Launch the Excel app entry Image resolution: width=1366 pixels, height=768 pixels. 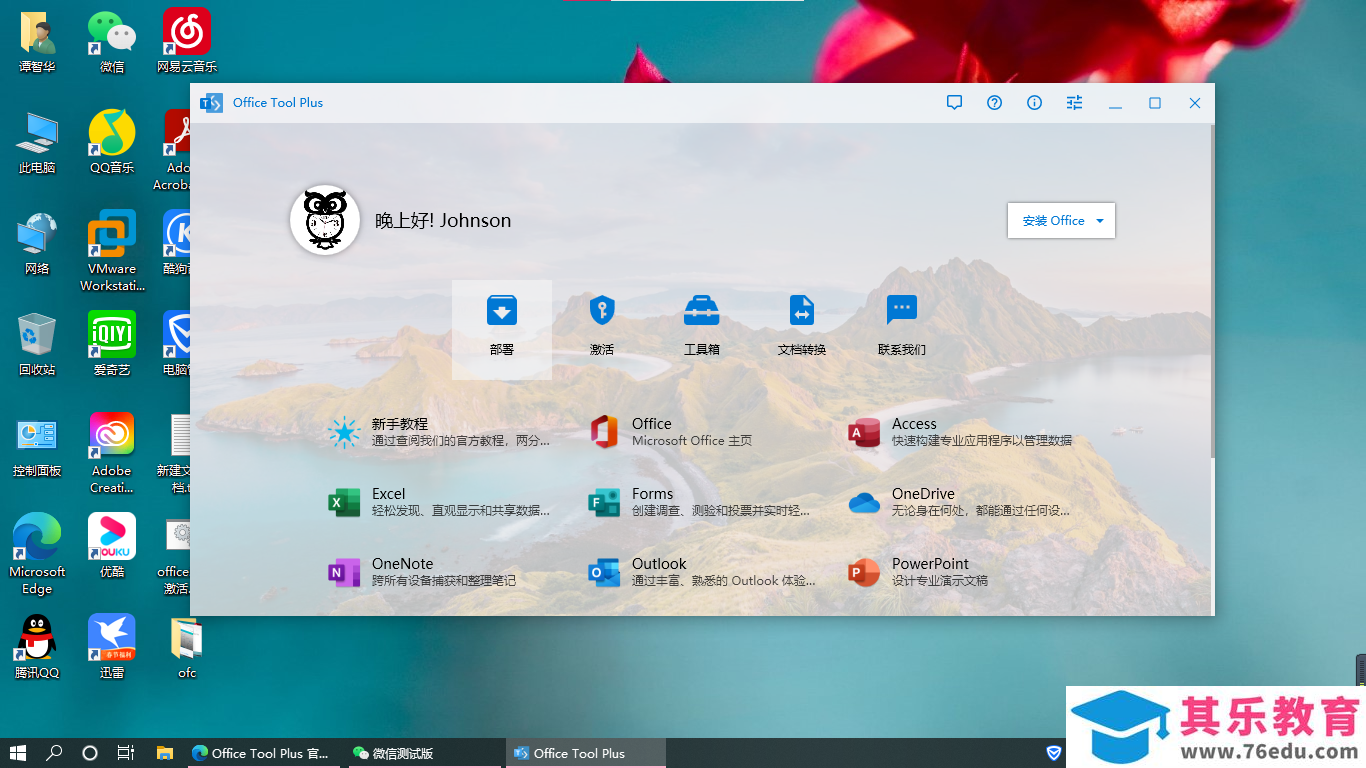(x=440, y=502)
